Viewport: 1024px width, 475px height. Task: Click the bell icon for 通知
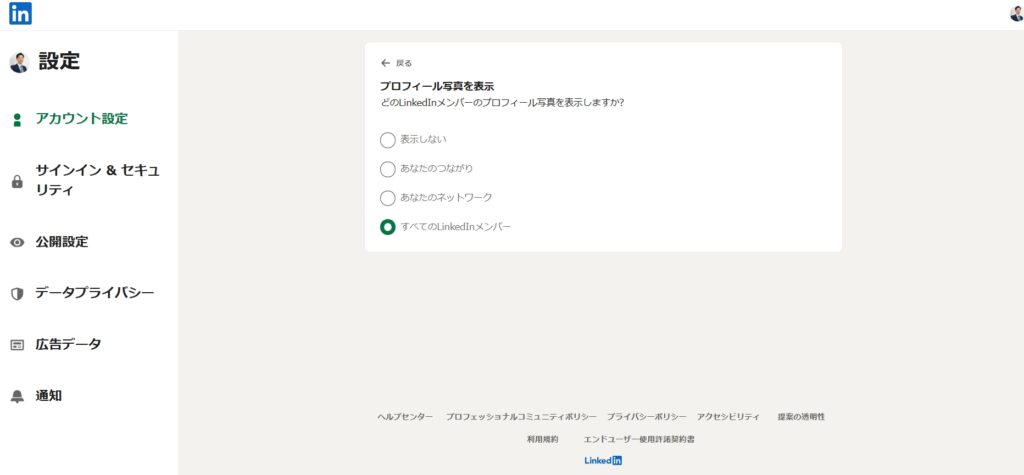pyautogui.click(x=17, y=397)
